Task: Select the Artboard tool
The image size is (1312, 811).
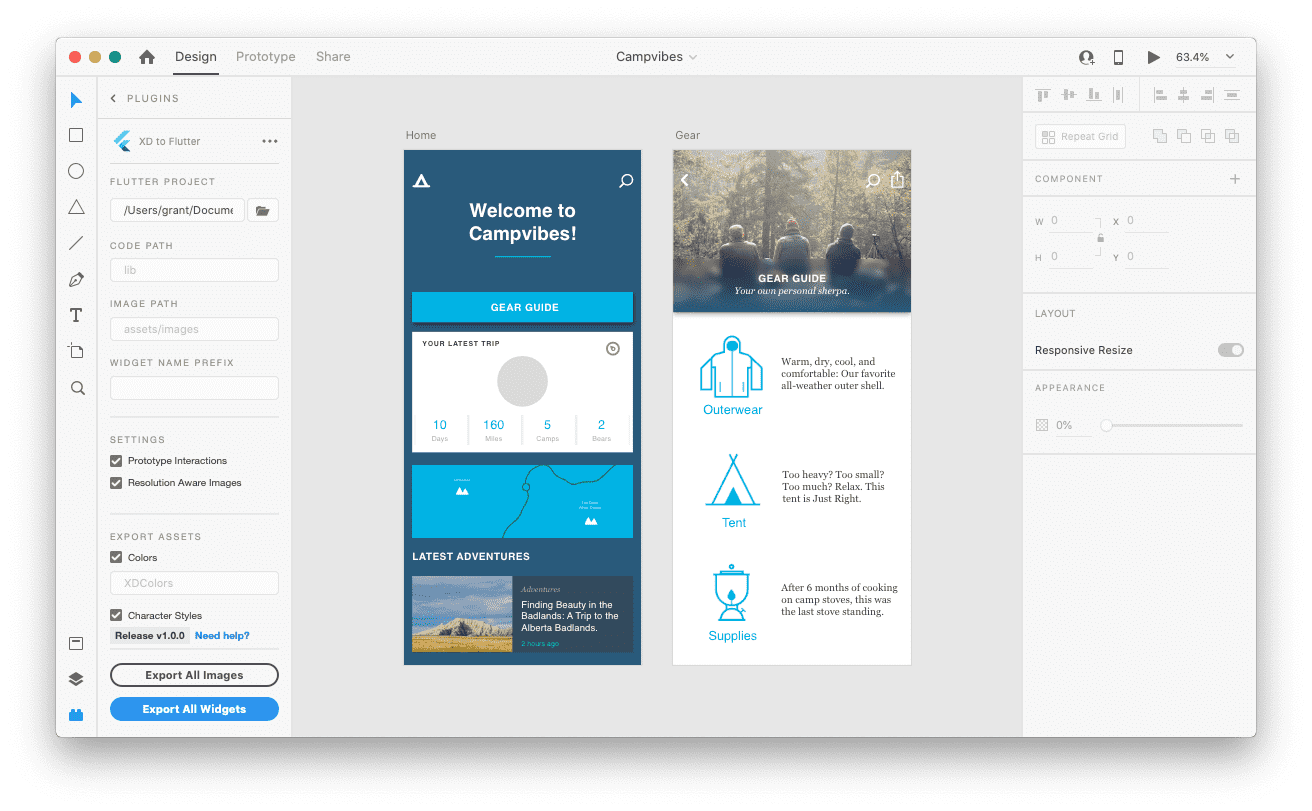Action: coord(76,351)
